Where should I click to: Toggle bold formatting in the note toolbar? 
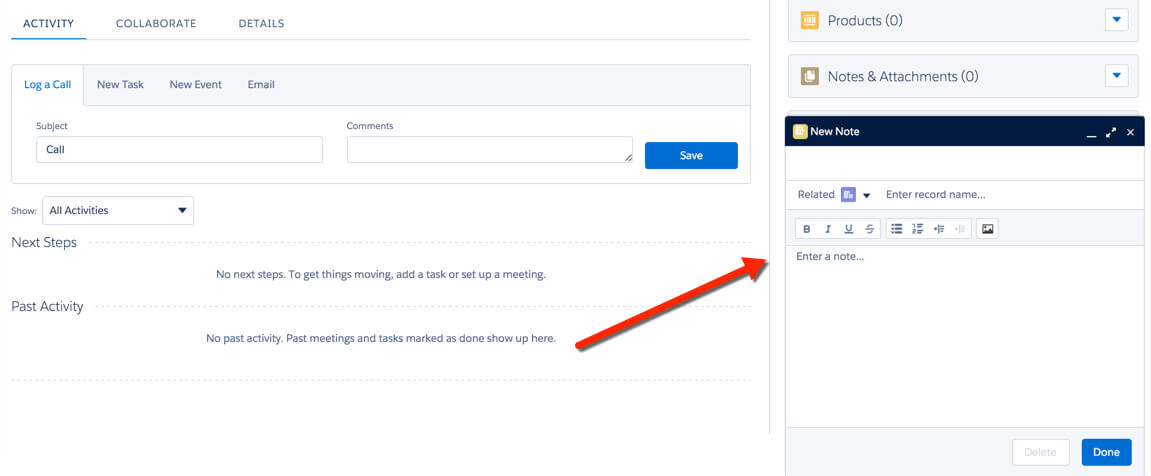pyautogui.click(x=807, y=229)
